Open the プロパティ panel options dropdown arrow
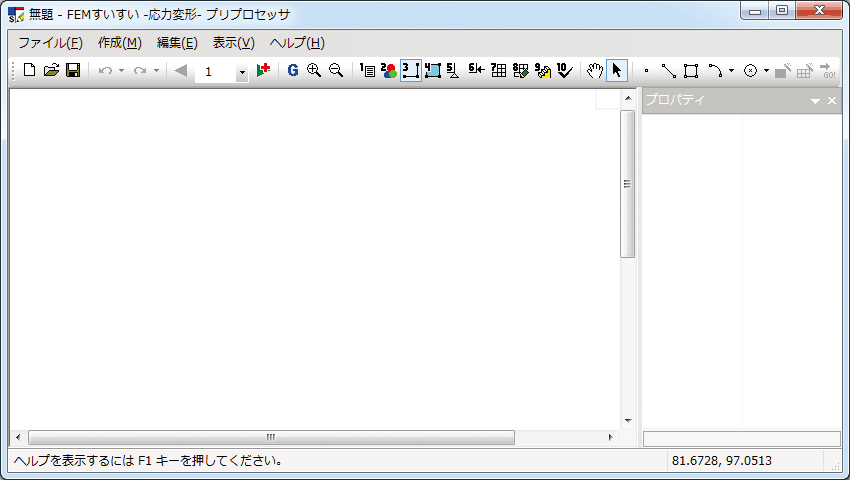This screenshot has height=480, width=850. click(x=815, y=101)
